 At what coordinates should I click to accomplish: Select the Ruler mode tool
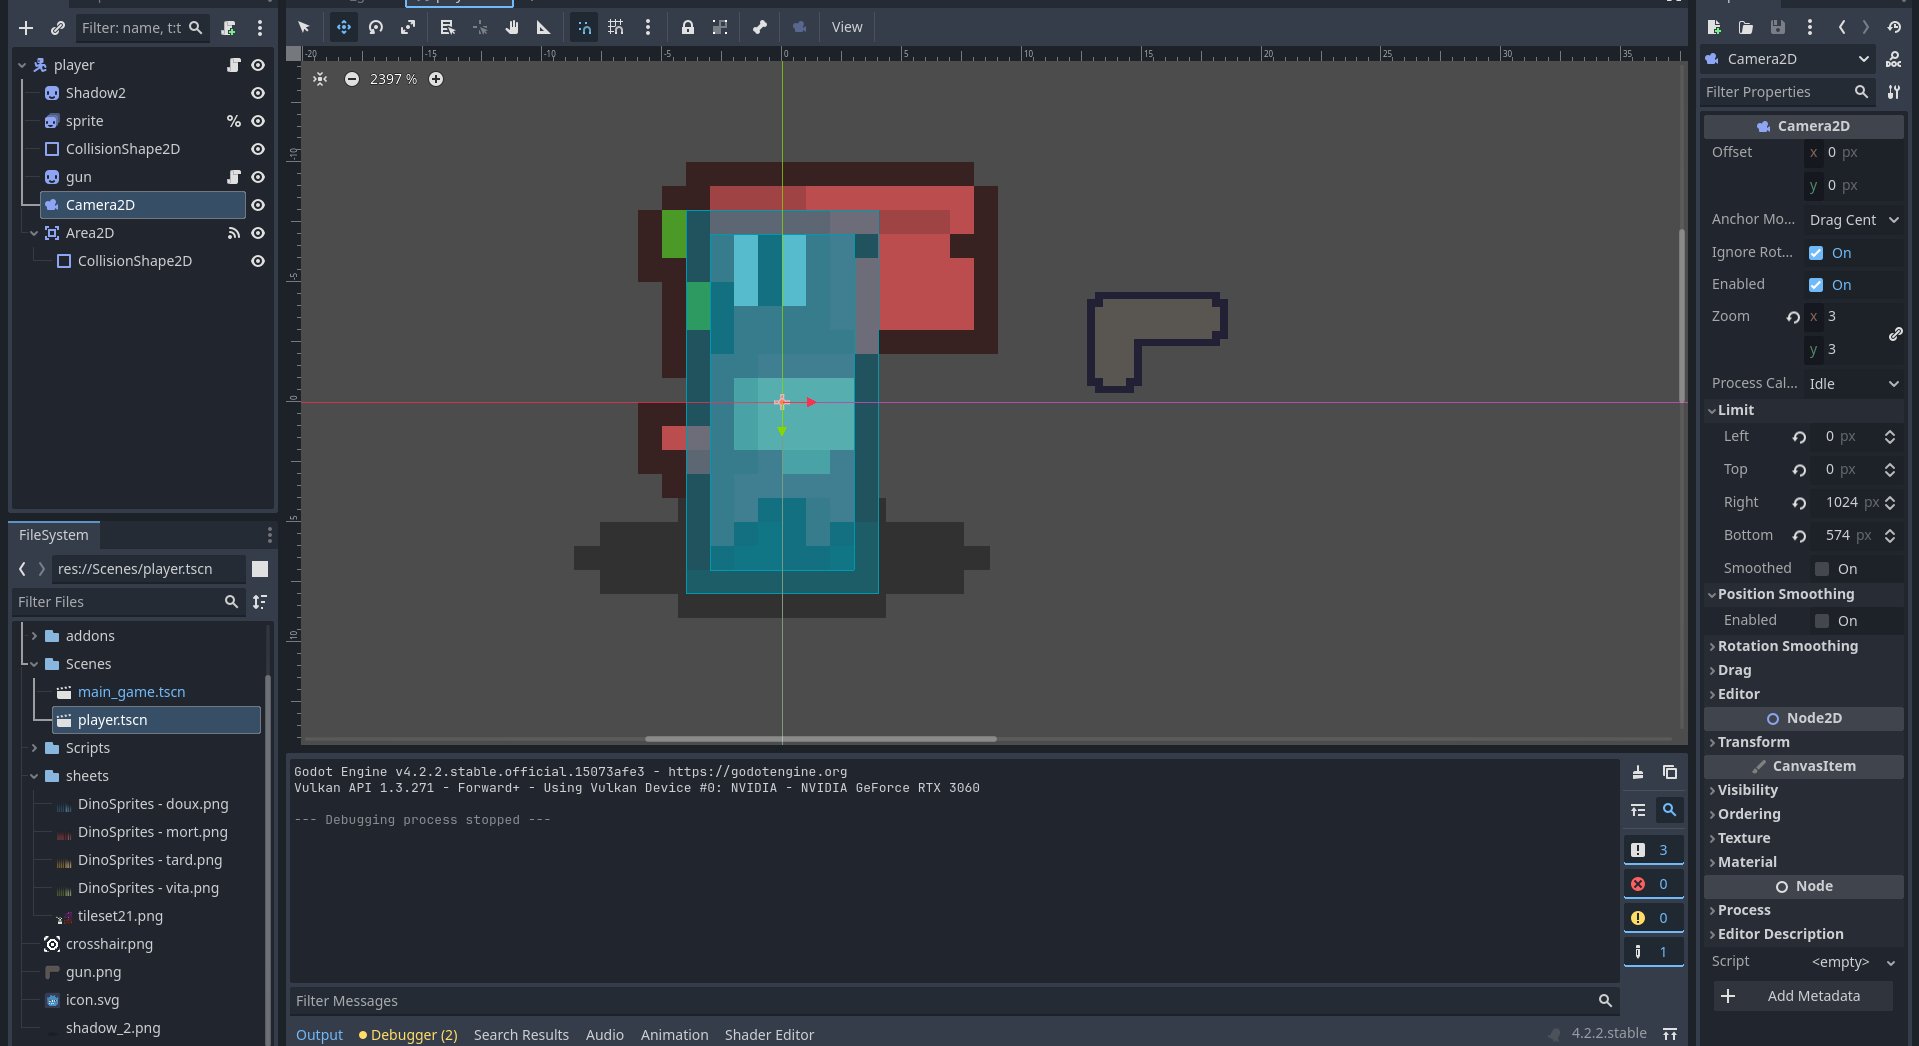click(544, 27)
